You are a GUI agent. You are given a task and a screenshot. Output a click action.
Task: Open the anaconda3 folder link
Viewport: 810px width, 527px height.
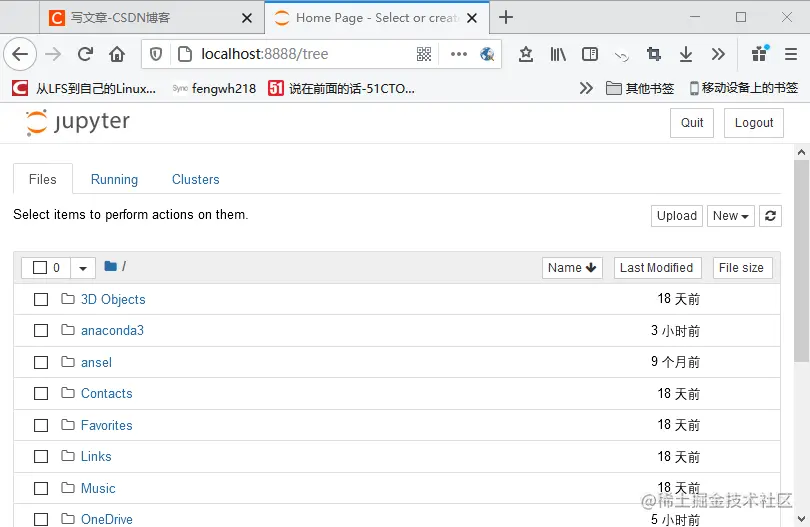click(x=112, y=331)
